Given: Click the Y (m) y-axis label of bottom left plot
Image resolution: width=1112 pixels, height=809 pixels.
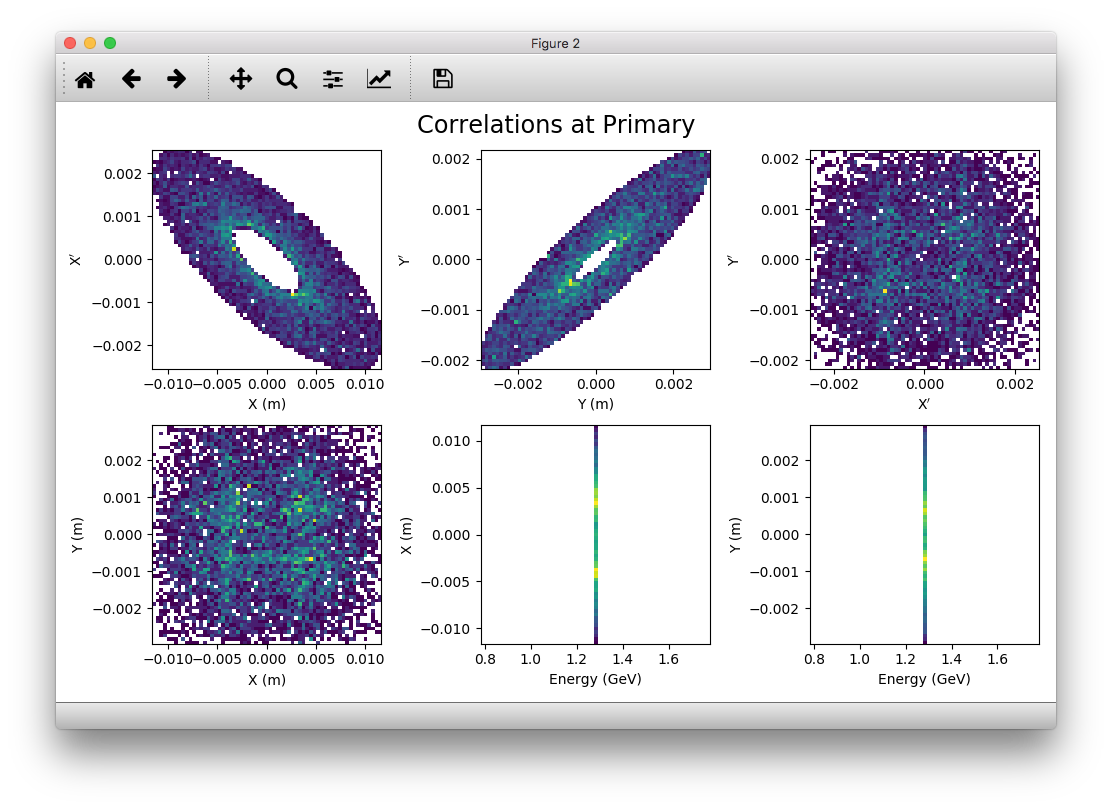Looking at the screenshot, I should [x=77, y=535].
